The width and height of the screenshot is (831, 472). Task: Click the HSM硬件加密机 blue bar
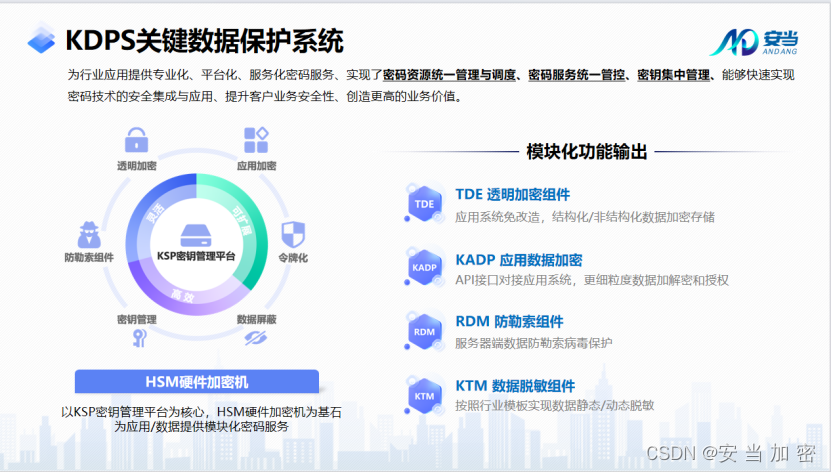[x=197, y=381]
